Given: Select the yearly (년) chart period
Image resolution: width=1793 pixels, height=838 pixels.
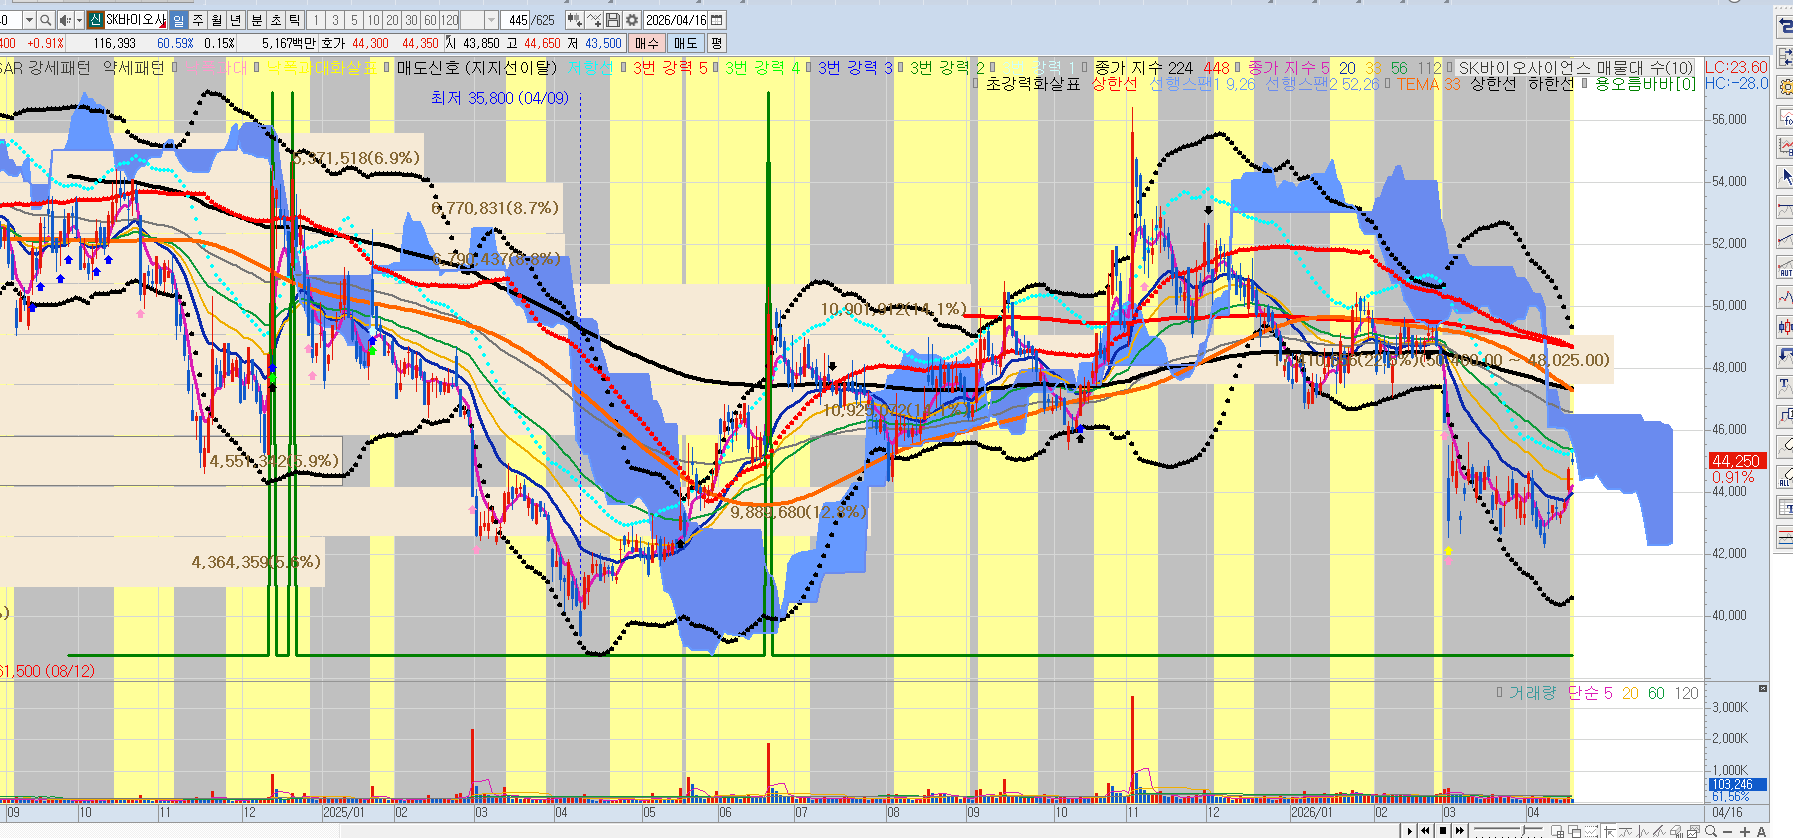Looking at the screenshot, I should tap(236, 20).
